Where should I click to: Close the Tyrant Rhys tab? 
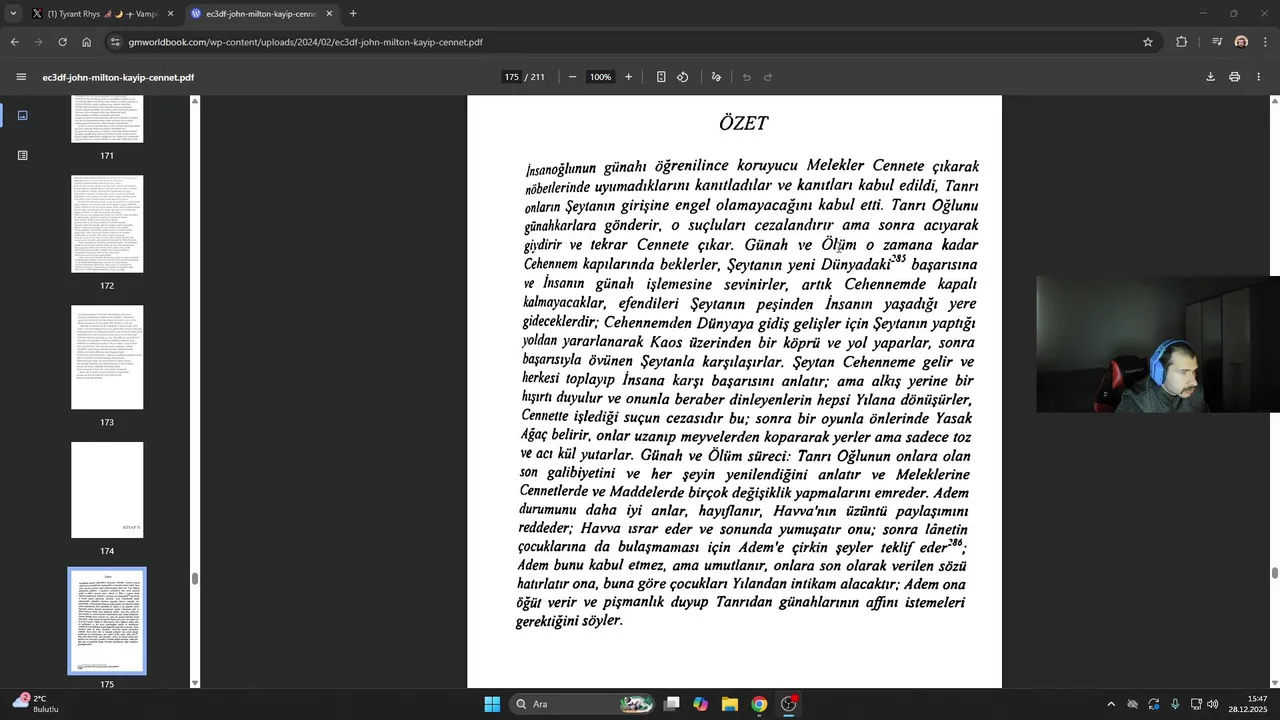pyautogui.click(x=170, y=14)
